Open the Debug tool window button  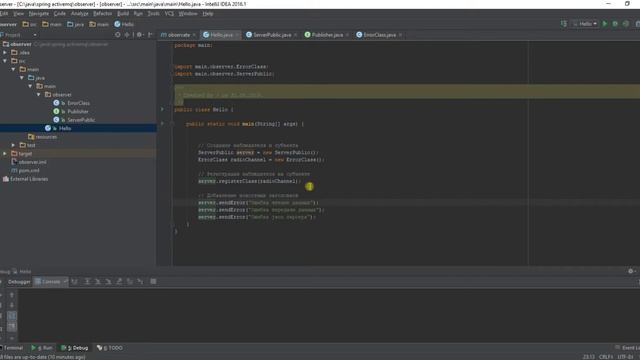(74, 348)
